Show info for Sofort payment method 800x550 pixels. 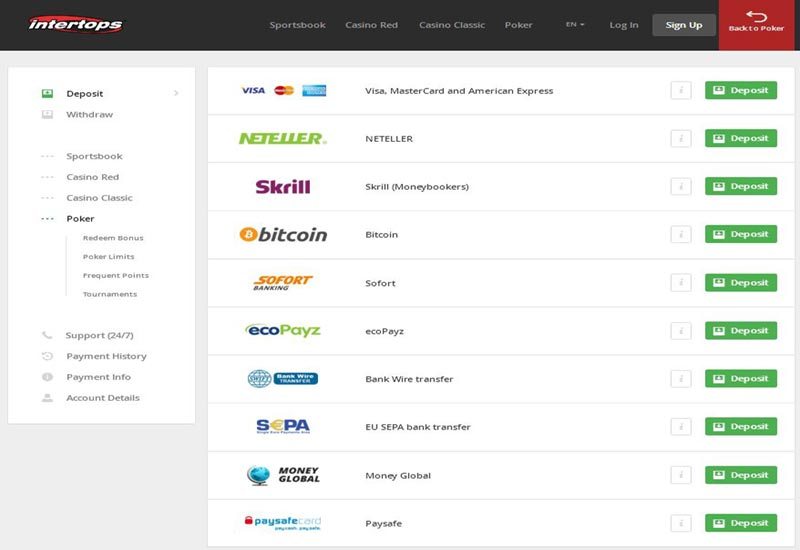[x=681, y=283]
